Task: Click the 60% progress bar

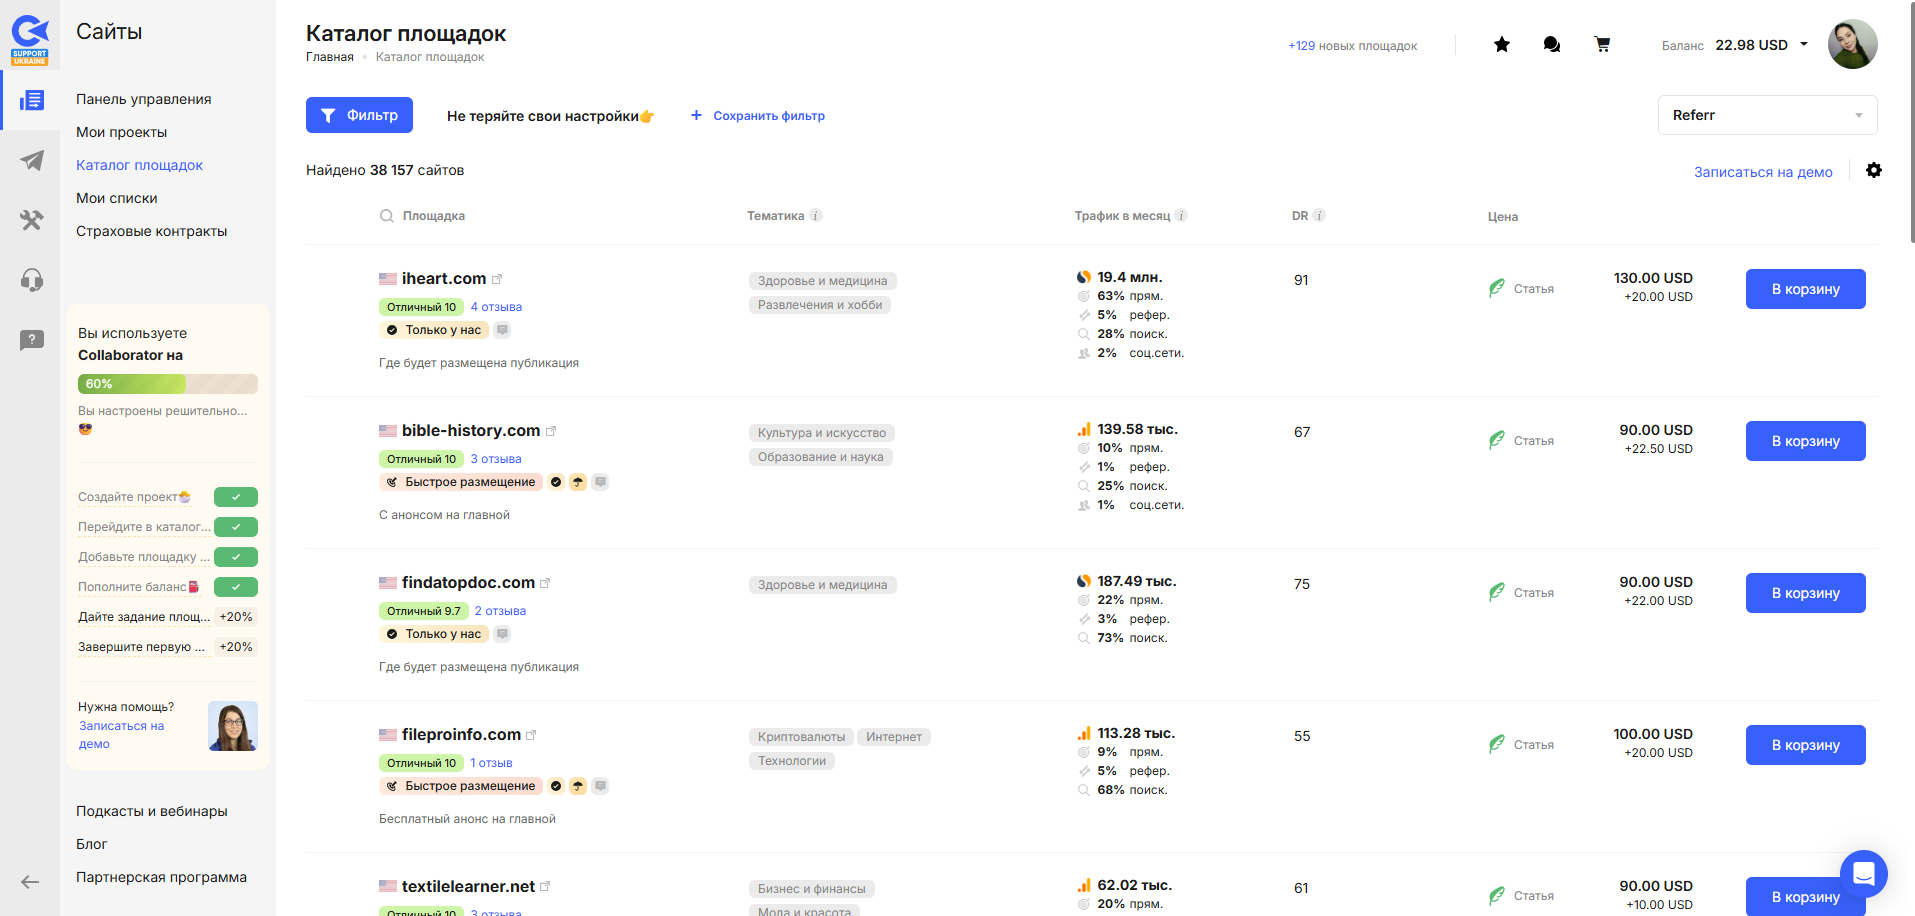Action: tap(167, 384)
